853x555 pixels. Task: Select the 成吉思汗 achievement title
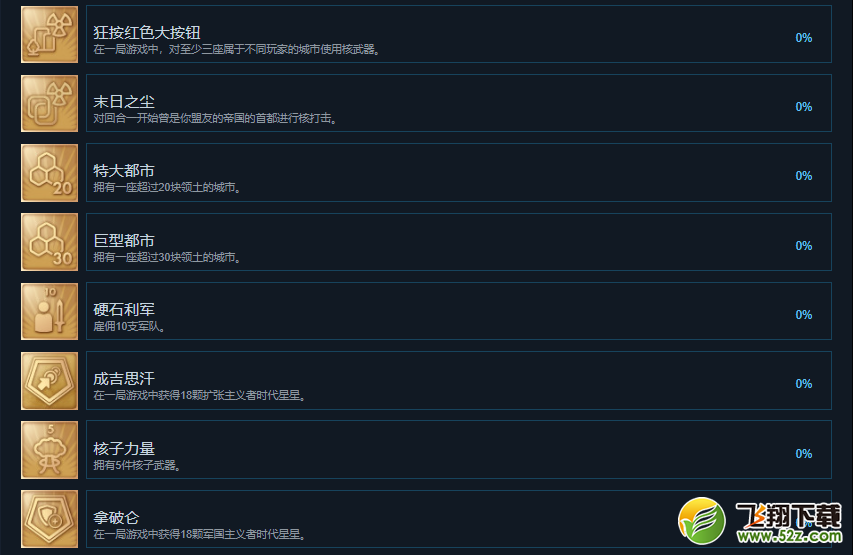(124, 379)
